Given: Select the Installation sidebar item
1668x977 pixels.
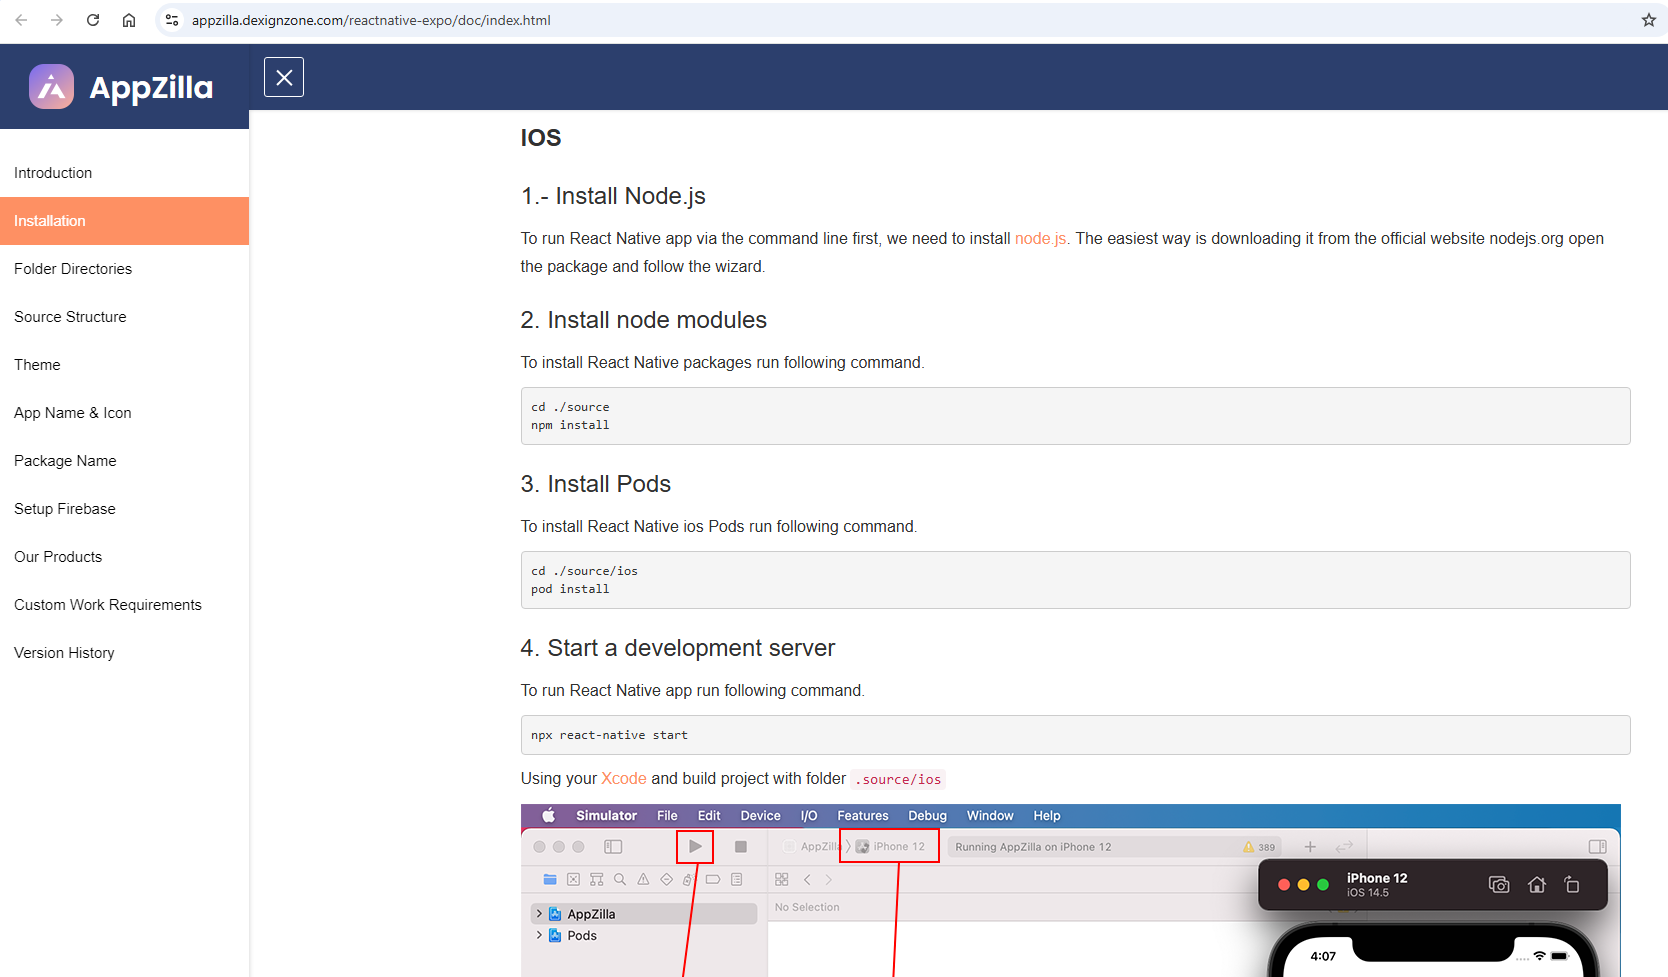Looking at the screenshot, I should pyautogui.click(x=124, y=221).
